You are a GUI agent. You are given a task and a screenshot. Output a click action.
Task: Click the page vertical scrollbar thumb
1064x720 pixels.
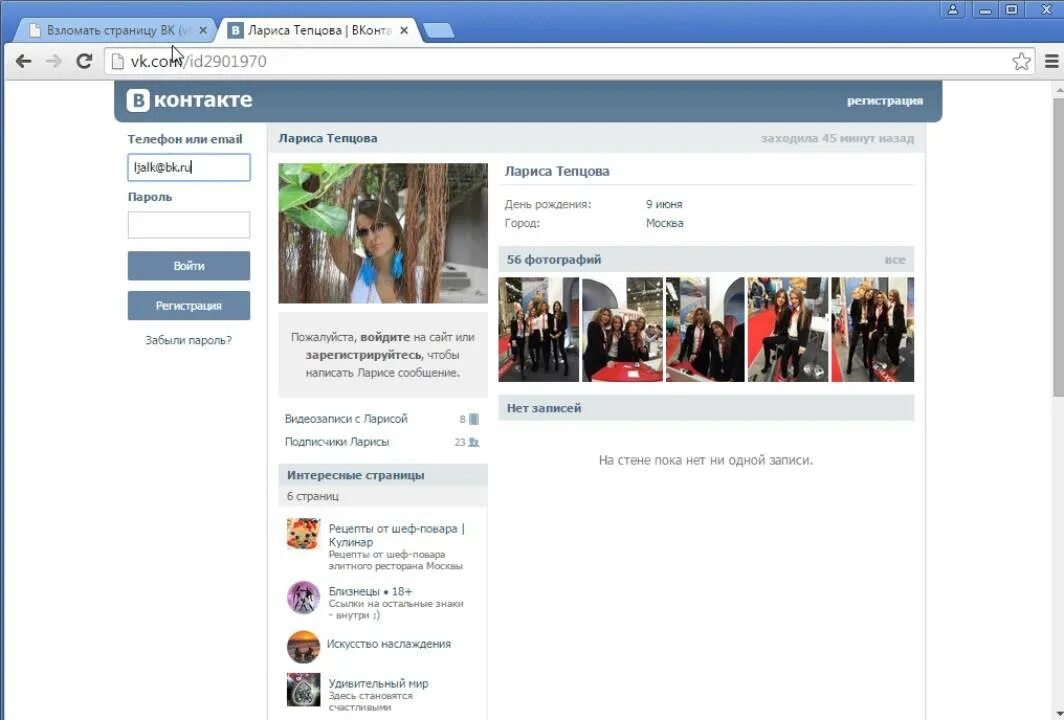tap(1058, 248)
